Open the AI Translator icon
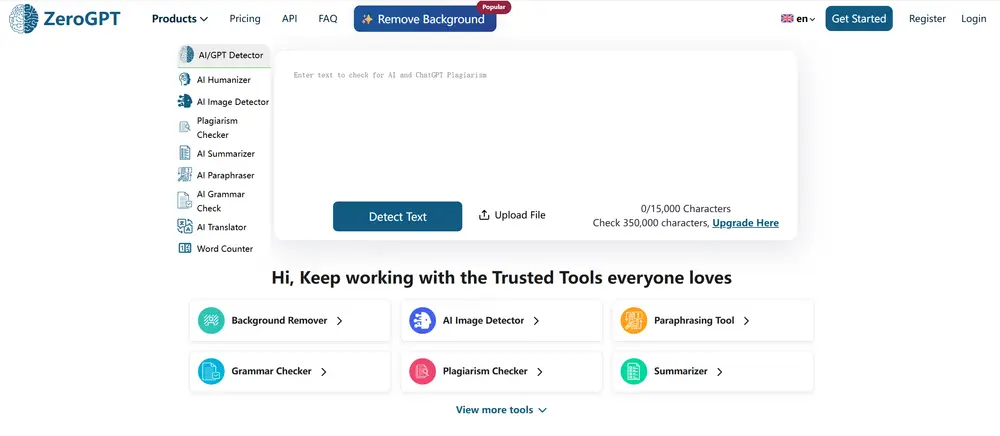This screenshot has width=1000, height=436. (185, 226)
